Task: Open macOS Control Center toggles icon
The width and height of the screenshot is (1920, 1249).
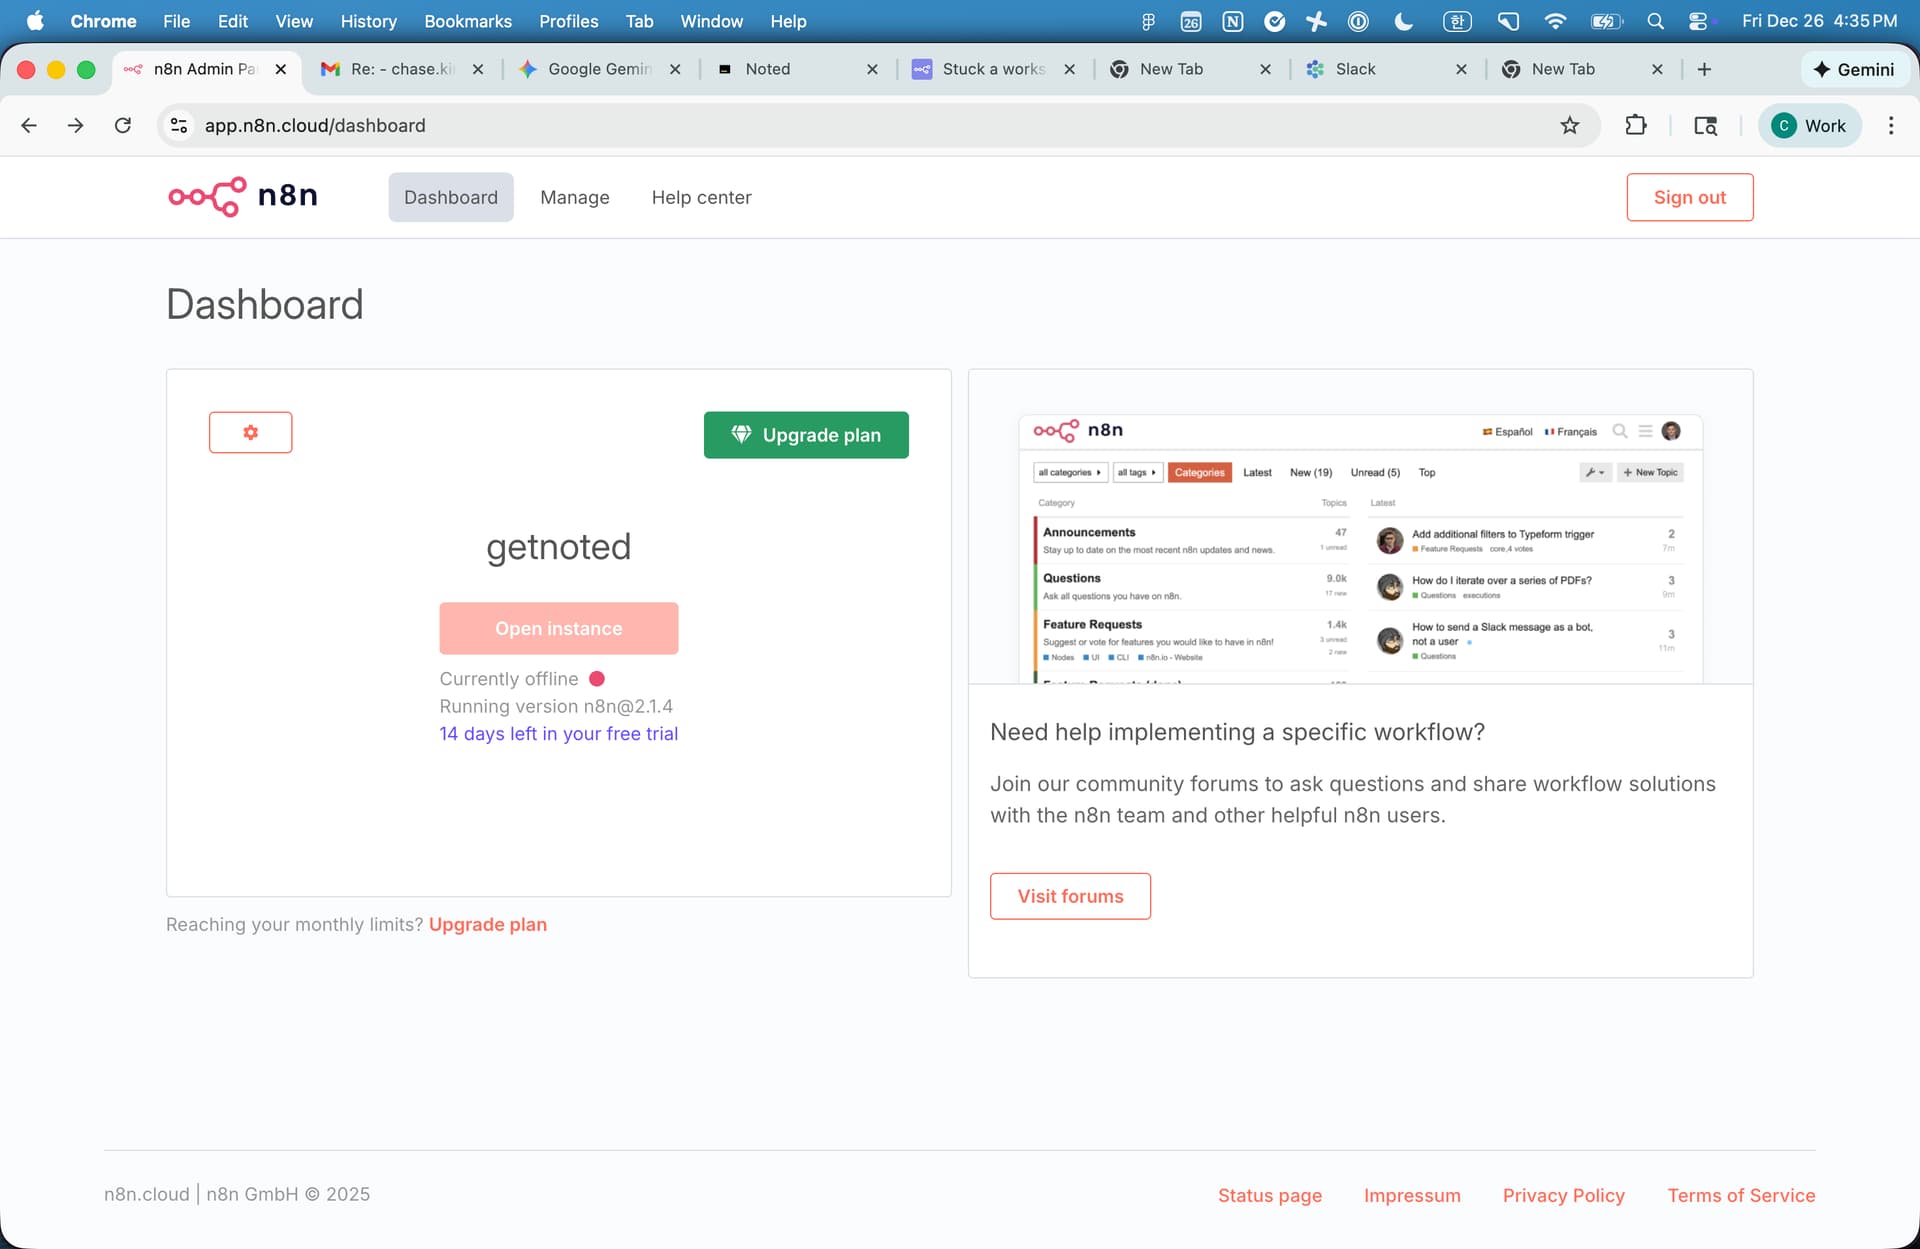Action: (1698, 21)
